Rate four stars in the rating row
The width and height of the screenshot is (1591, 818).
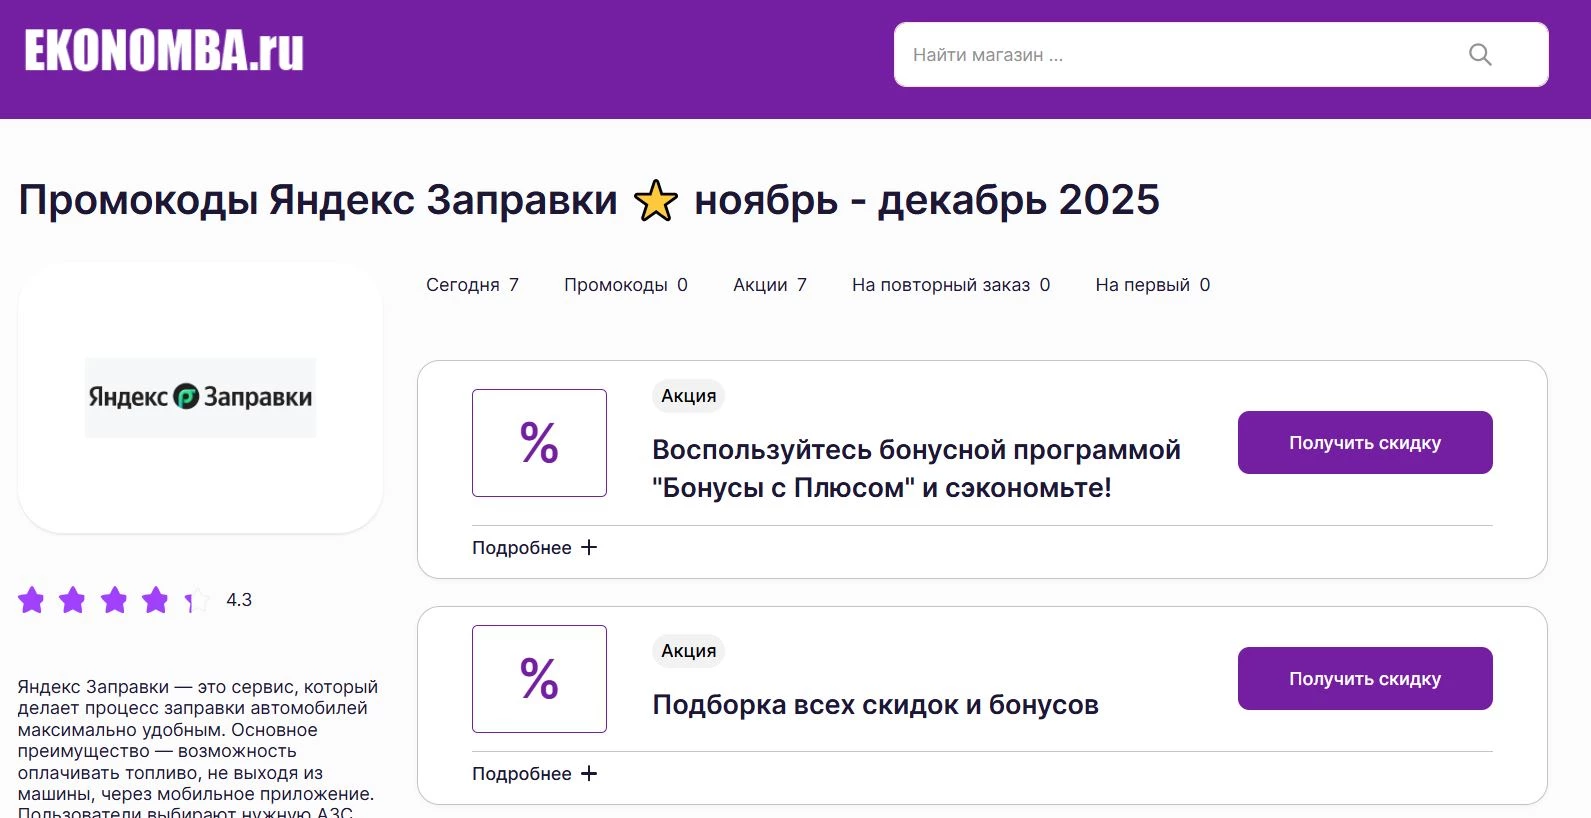coord(155,600)
